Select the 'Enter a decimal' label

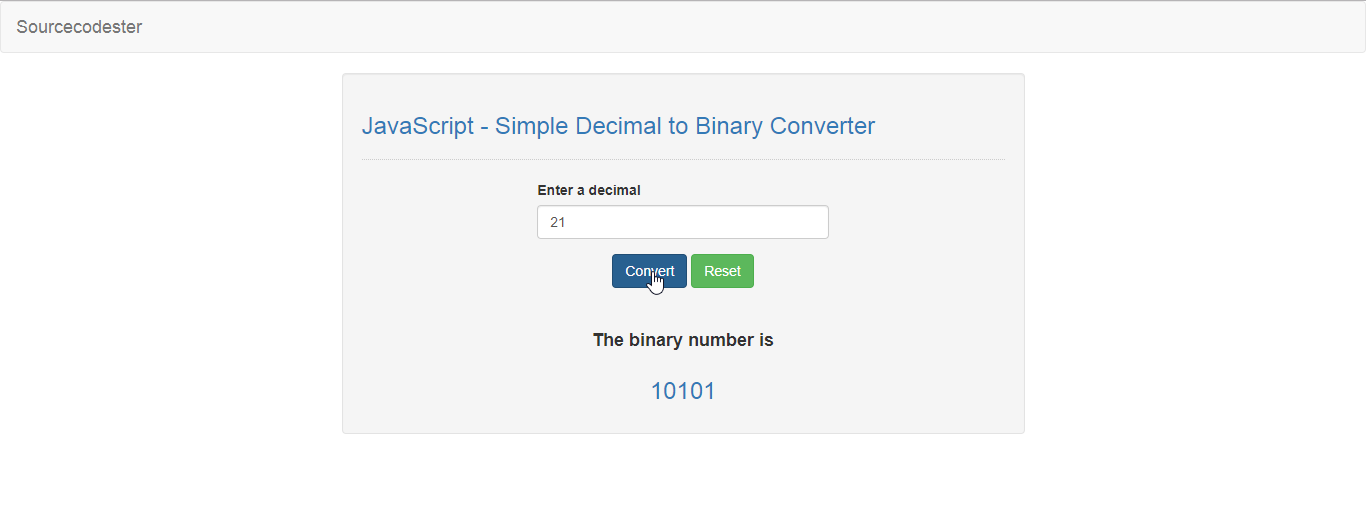[589, 190]
